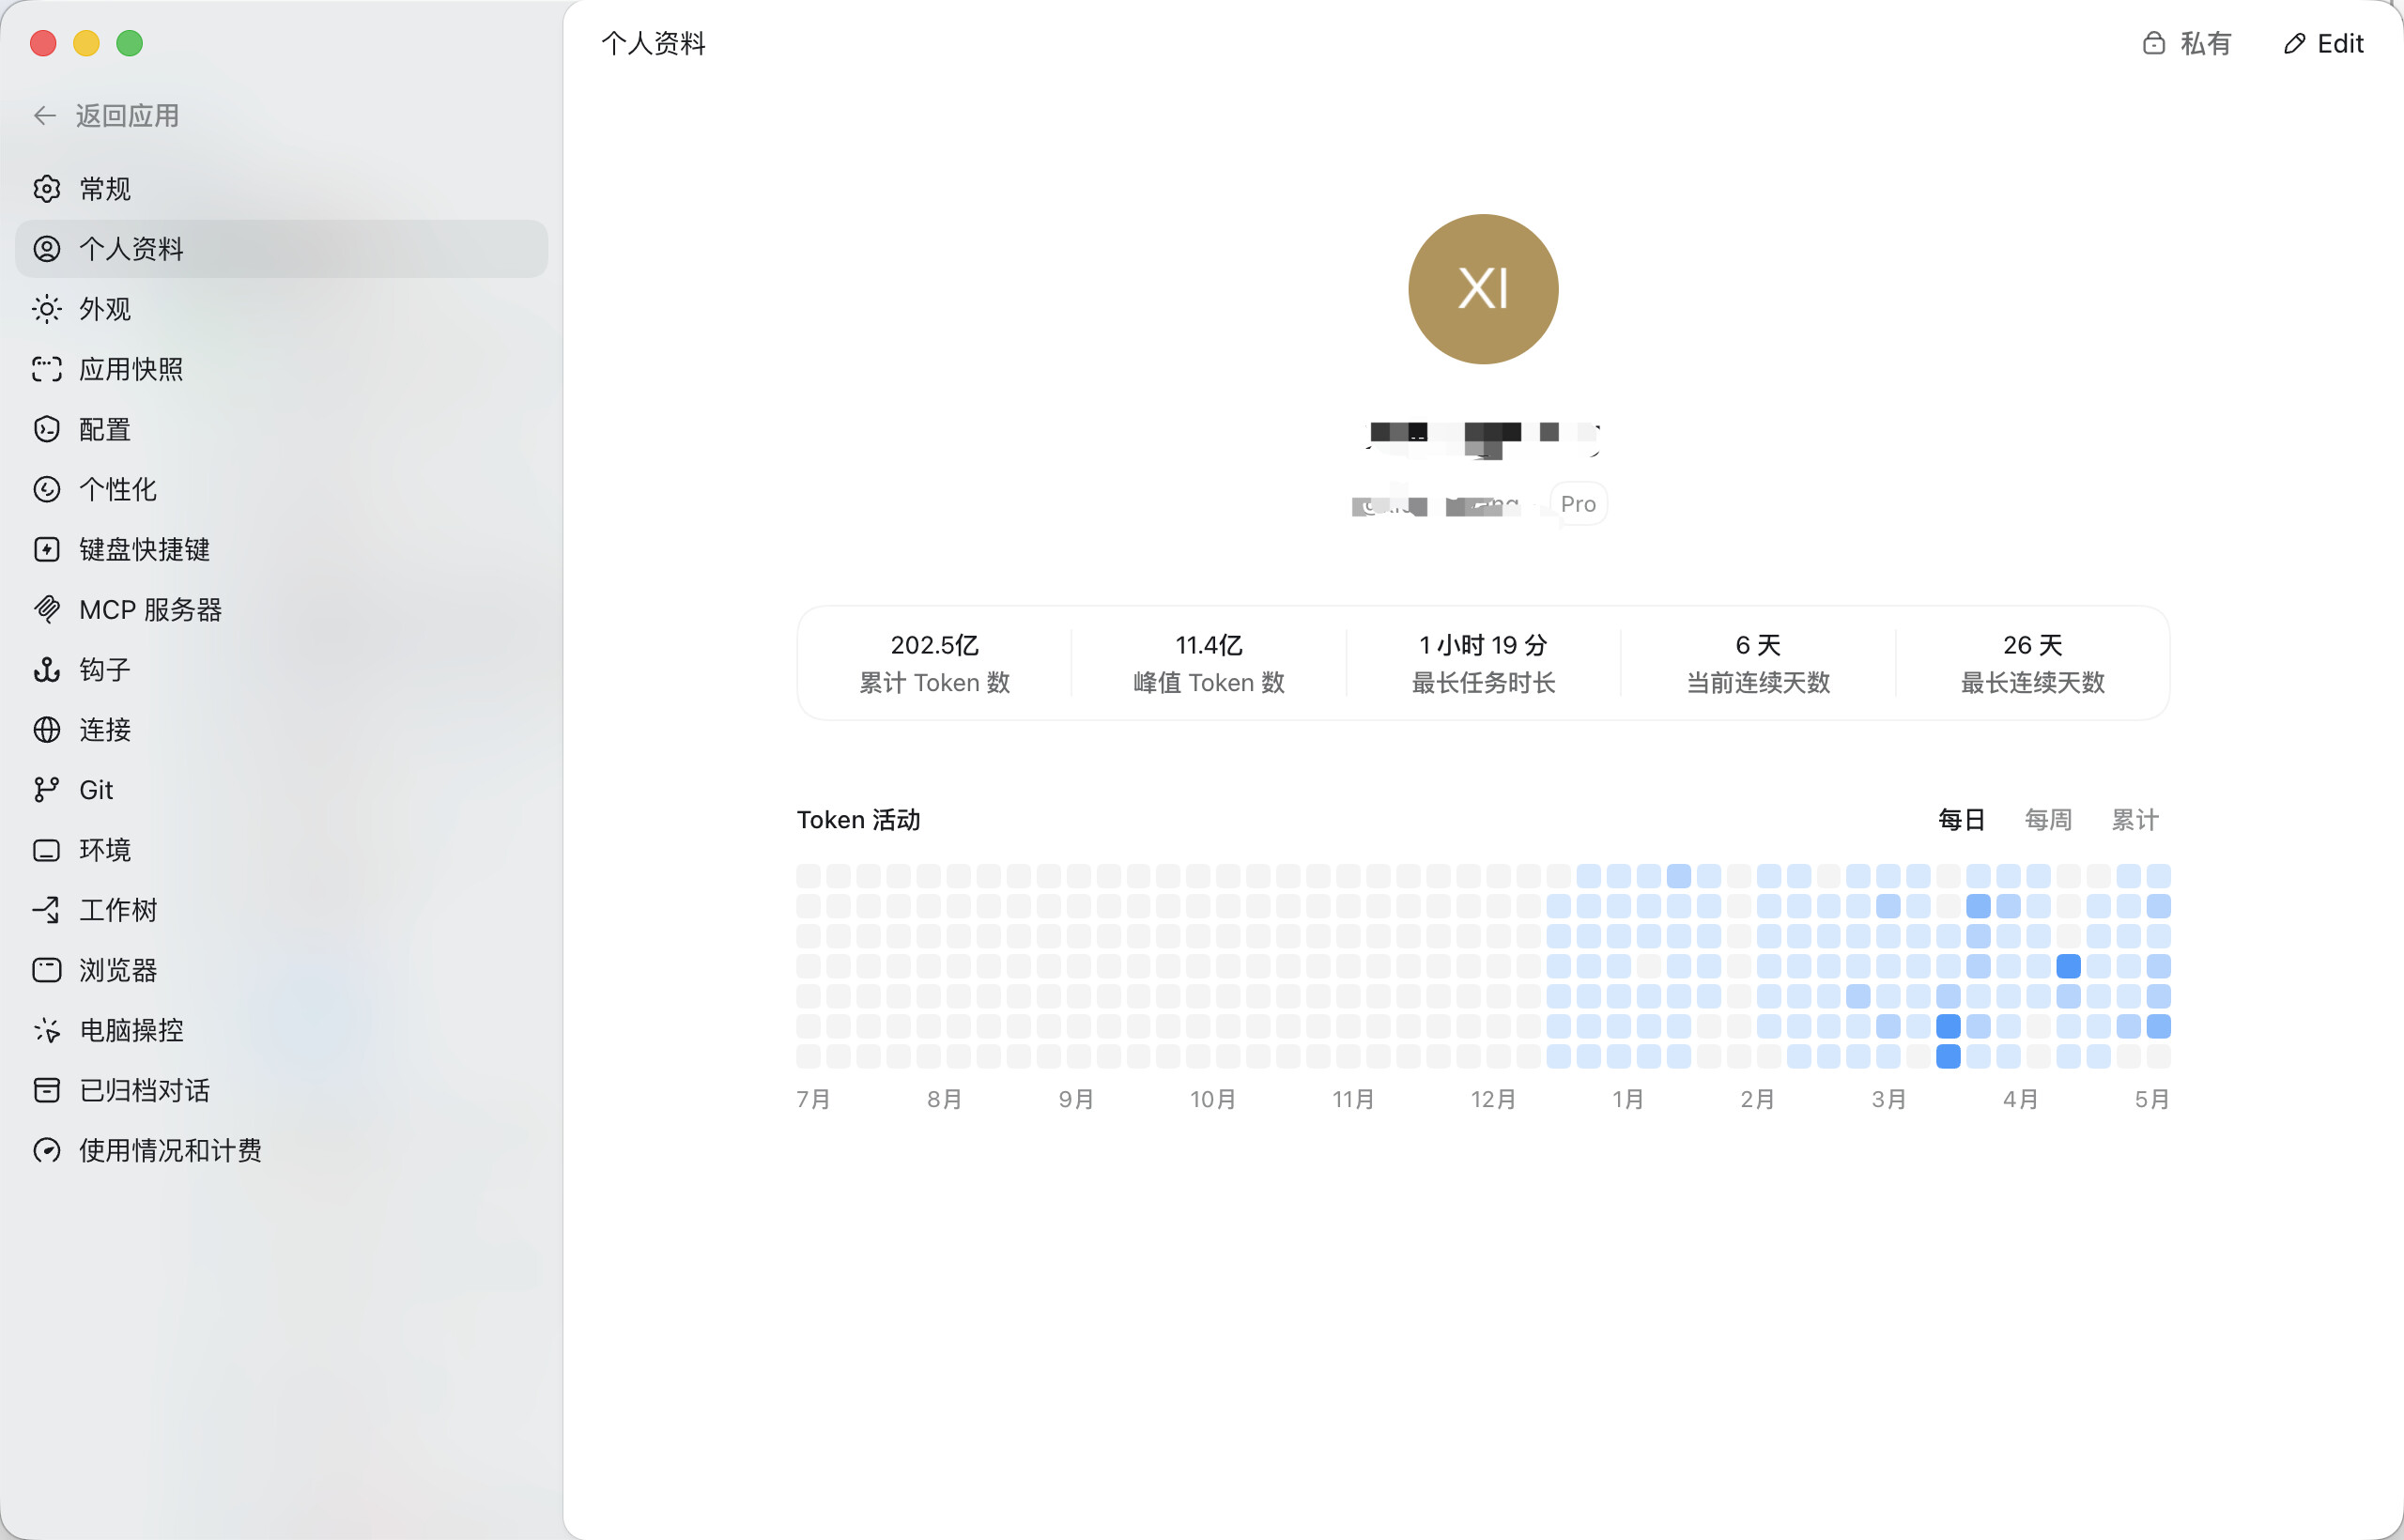
Task: Select the 每日 activity view
Action: tap(1961, 820)
